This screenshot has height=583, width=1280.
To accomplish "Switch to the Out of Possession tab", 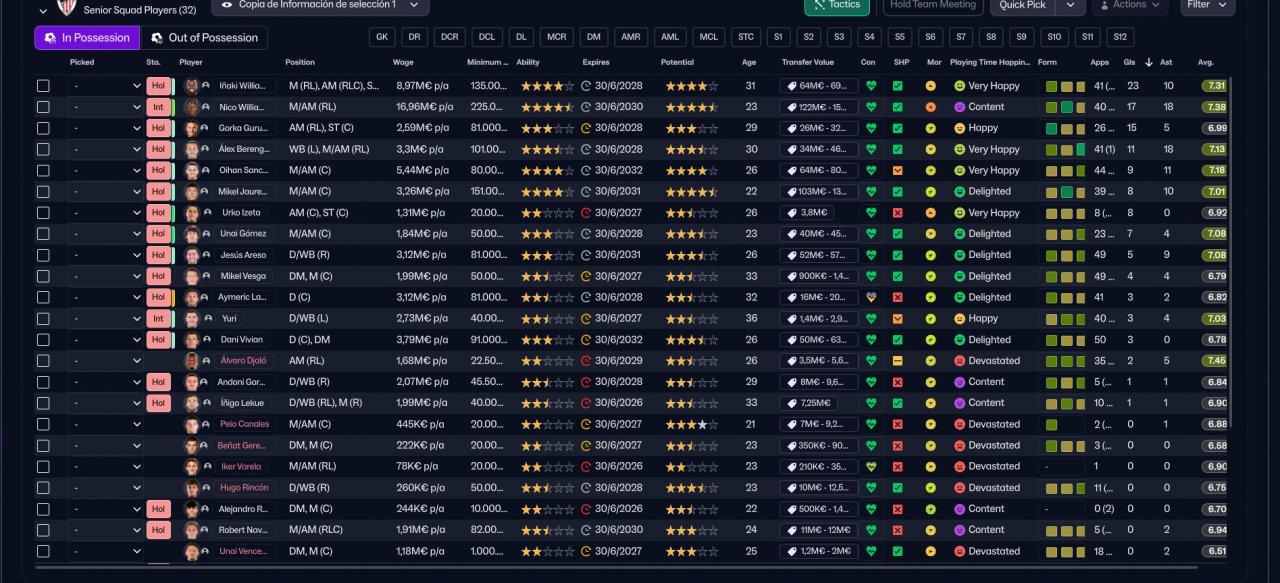I will tap(204, 38).
